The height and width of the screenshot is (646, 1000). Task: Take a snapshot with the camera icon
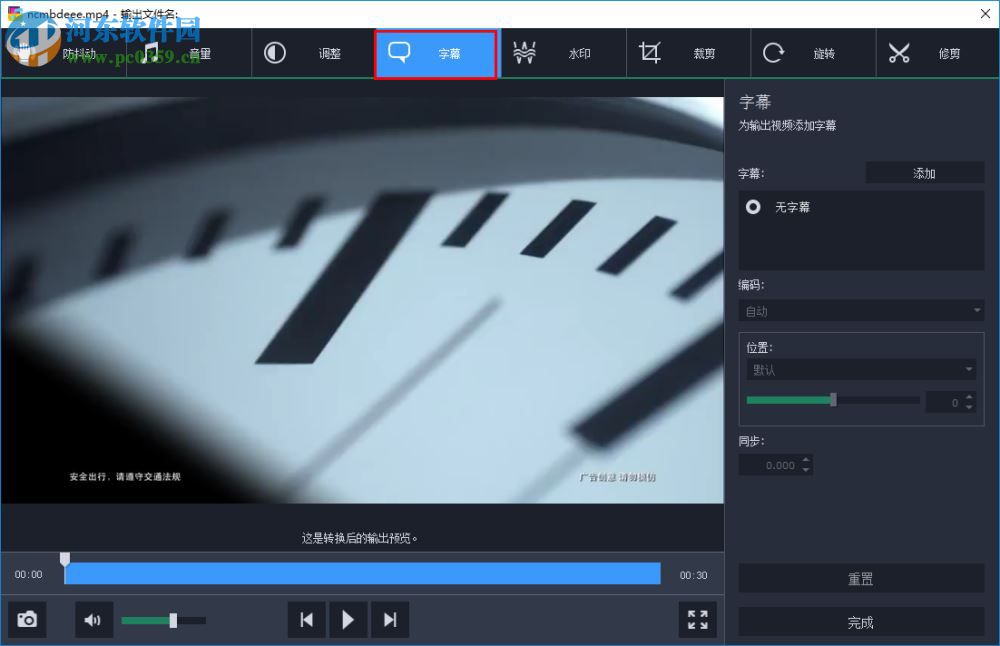(x=27, y=619)
